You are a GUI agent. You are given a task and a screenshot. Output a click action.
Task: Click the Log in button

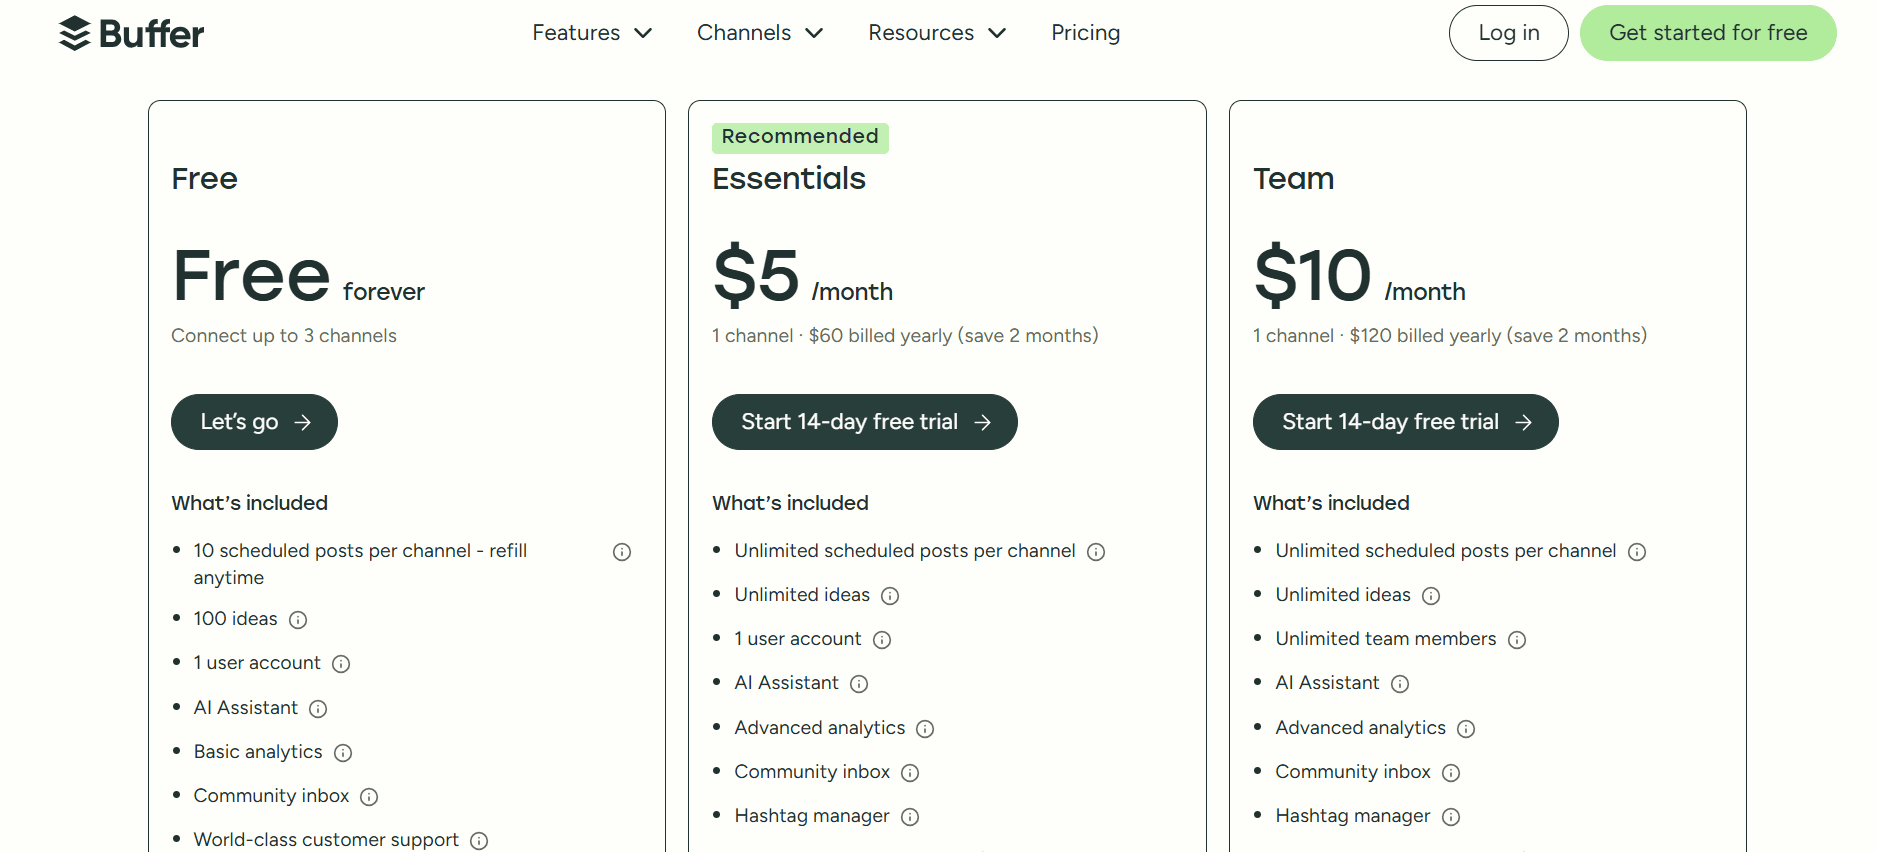tap(1508, 33)
